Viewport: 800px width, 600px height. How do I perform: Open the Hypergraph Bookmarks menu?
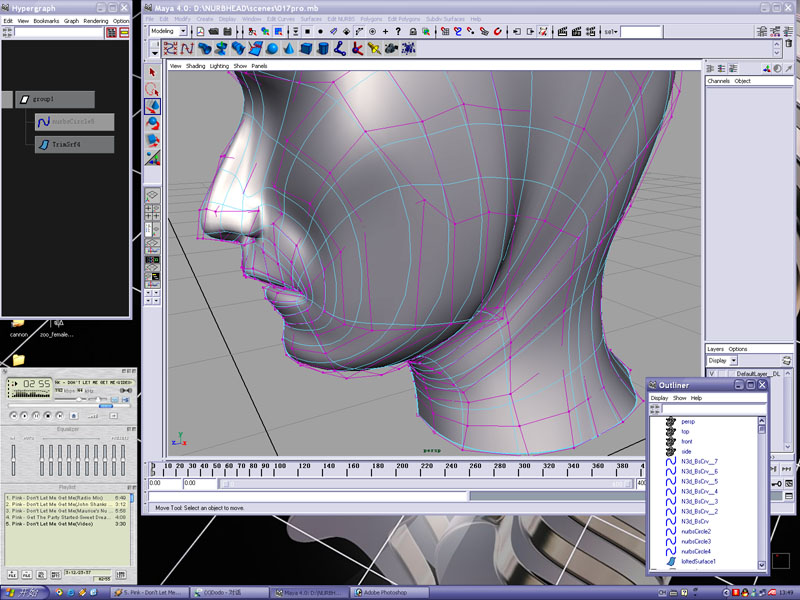tap(46, 21)
